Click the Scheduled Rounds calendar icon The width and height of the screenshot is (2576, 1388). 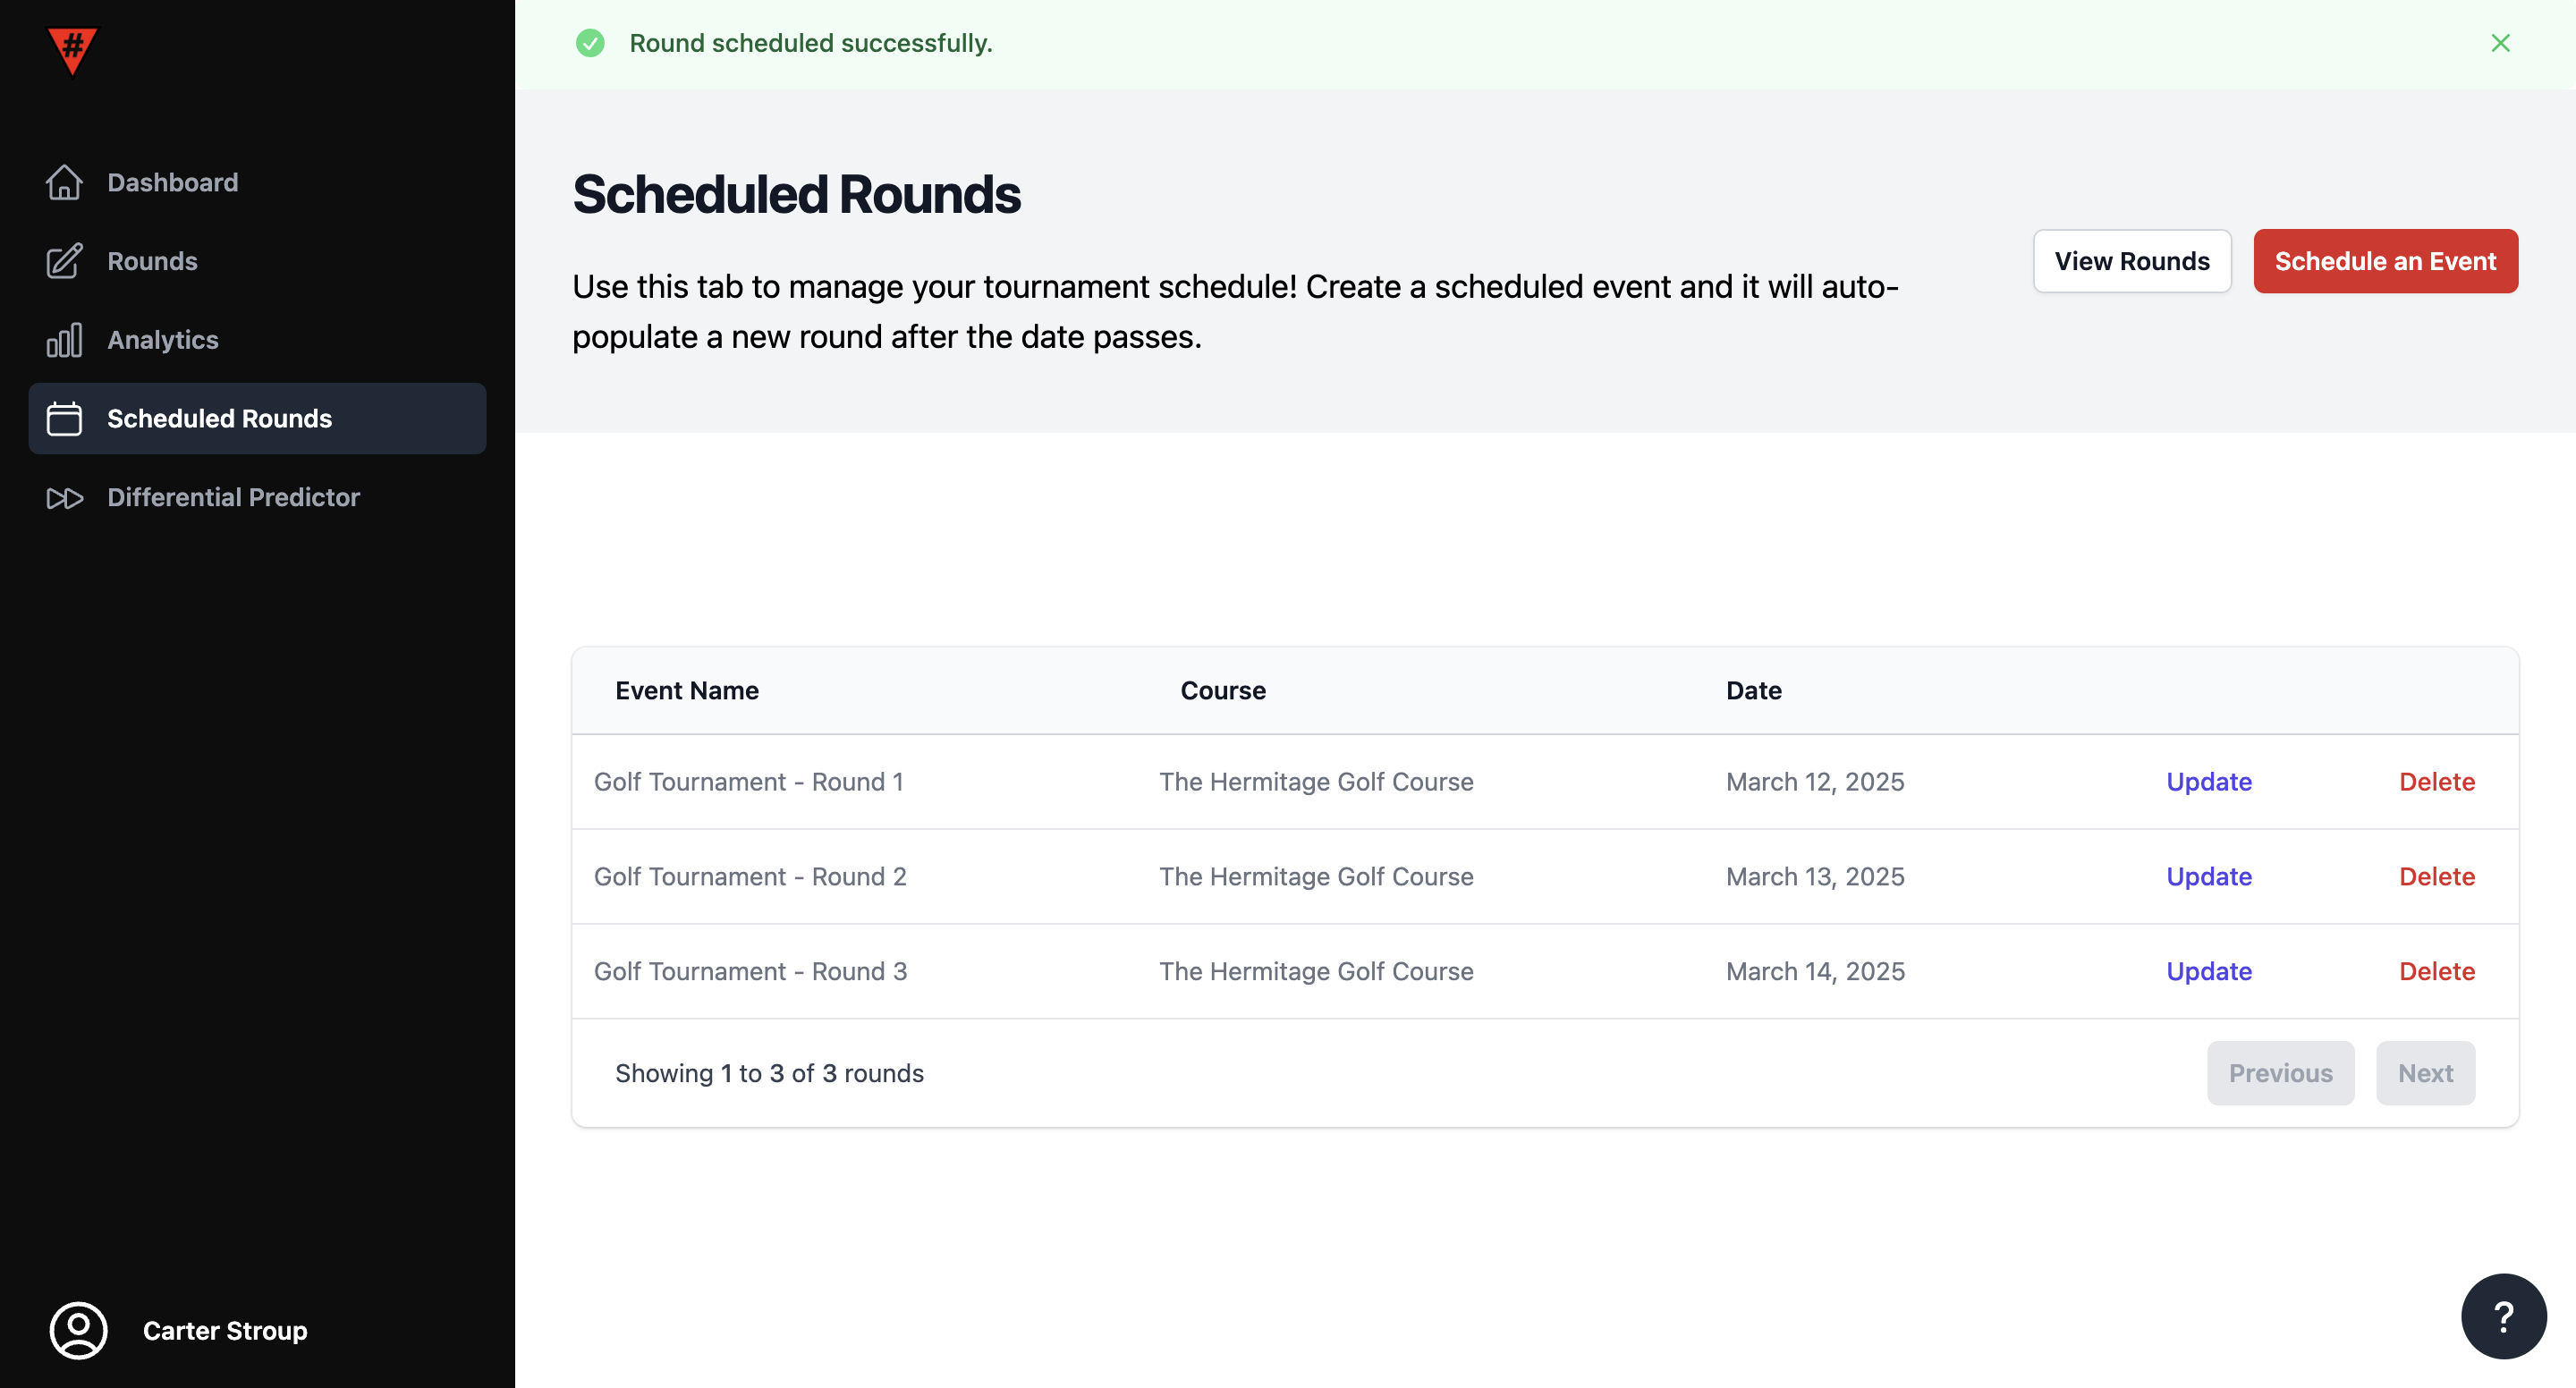pyautogui.click(x=64, y=419)
